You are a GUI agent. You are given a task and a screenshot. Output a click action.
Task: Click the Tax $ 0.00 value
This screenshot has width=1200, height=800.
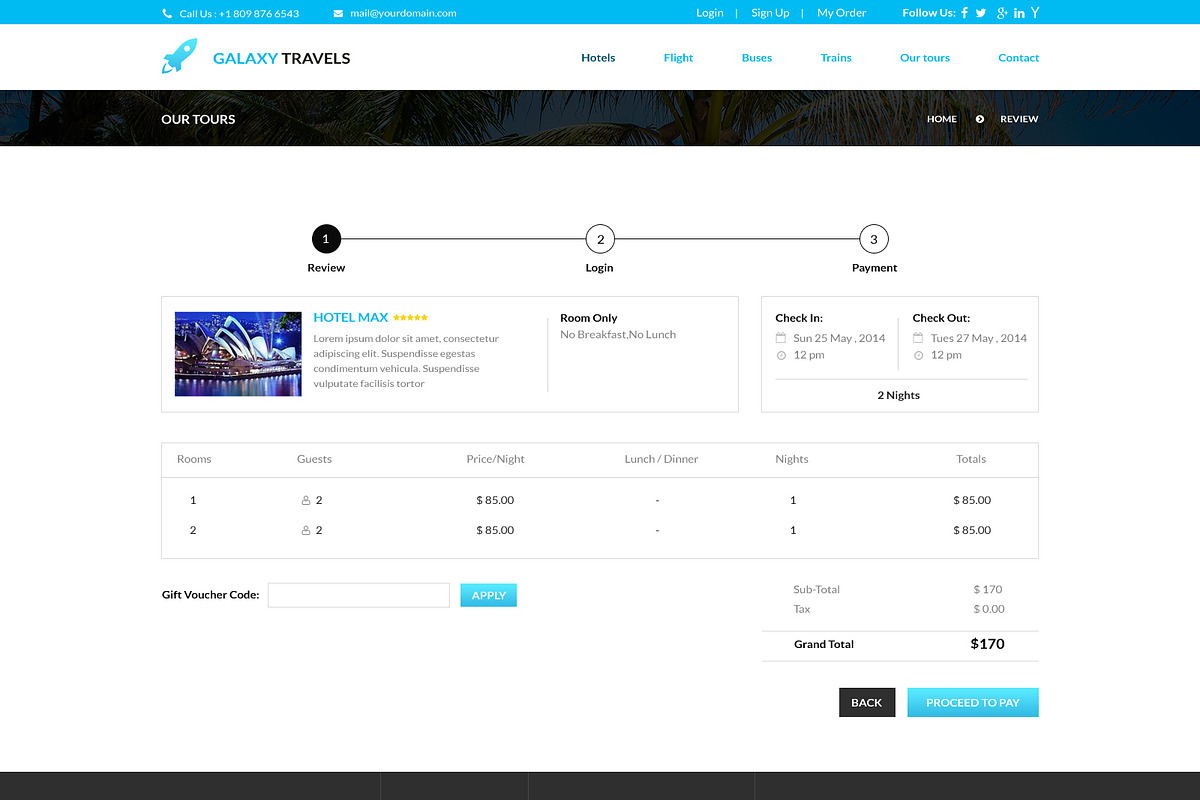(x=989, y=609)
